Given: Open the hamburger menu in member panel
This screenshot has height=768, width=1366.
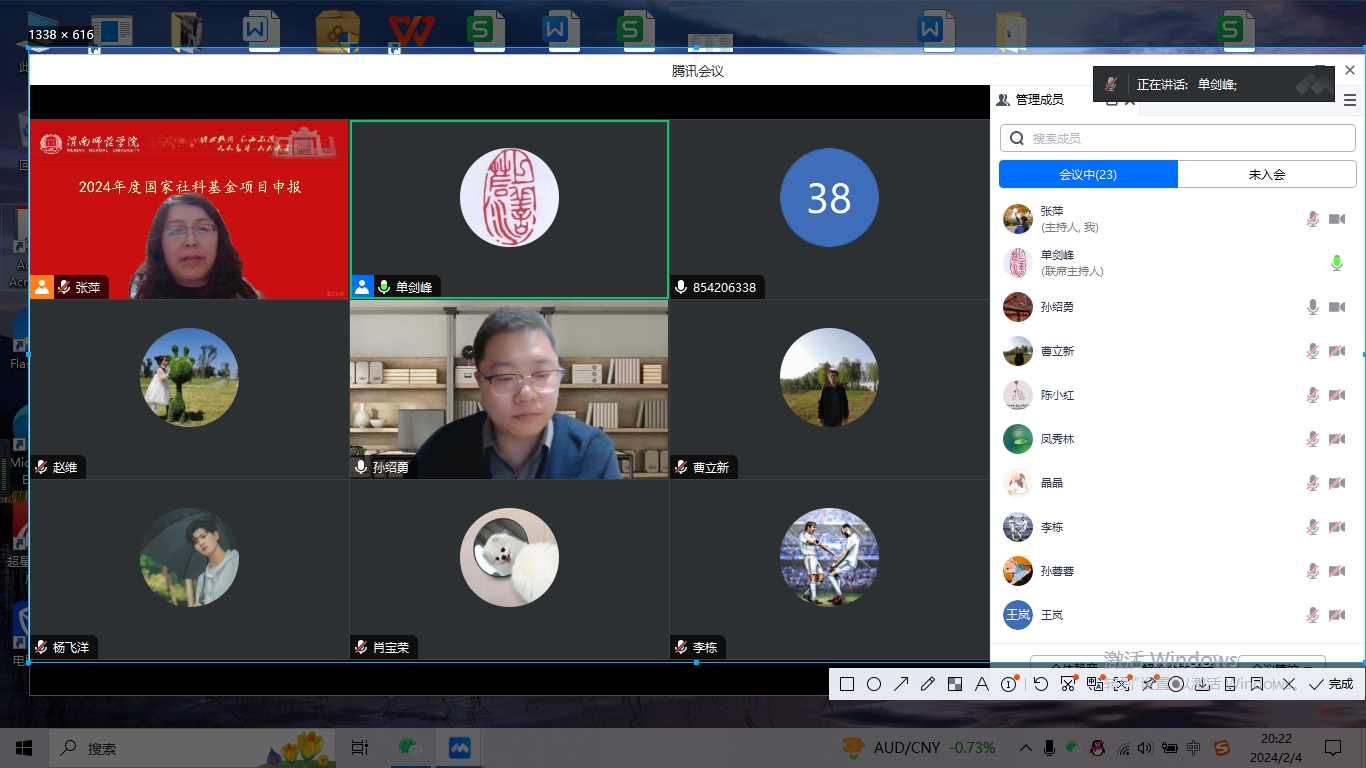Looking at the screenshot, I should (x=1350, y=100).
